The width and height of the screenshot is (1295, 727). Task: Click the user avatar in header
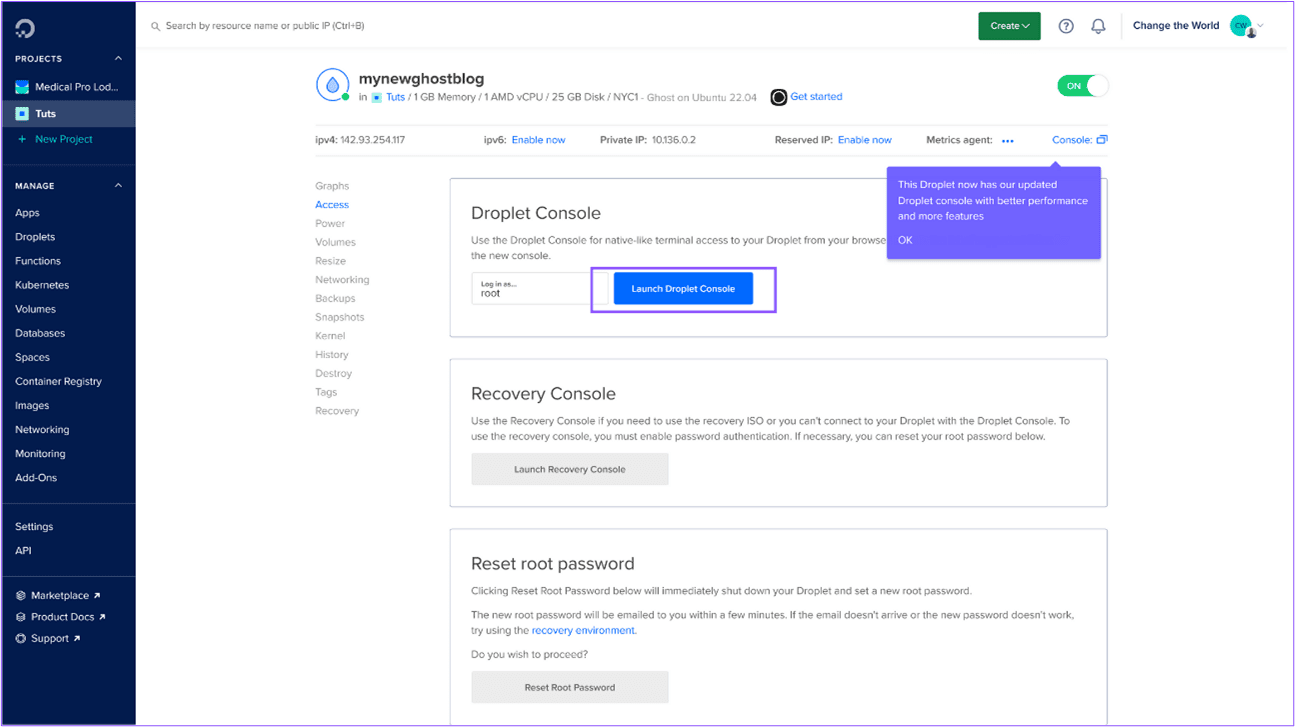click(x=1242, y=26)
